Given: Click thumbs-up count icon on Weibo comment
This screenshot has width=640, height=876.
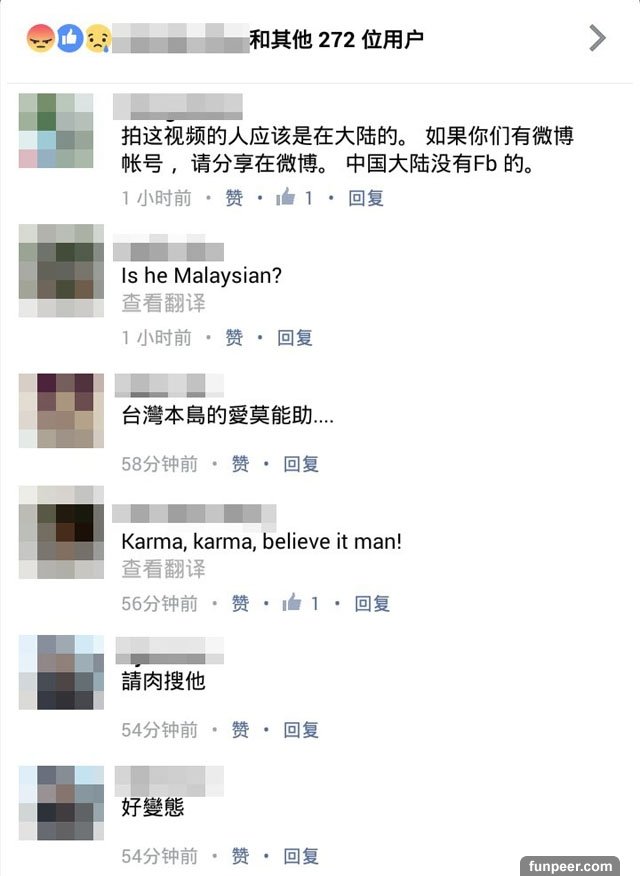Looking at the screenshot, I should point(285,197).
